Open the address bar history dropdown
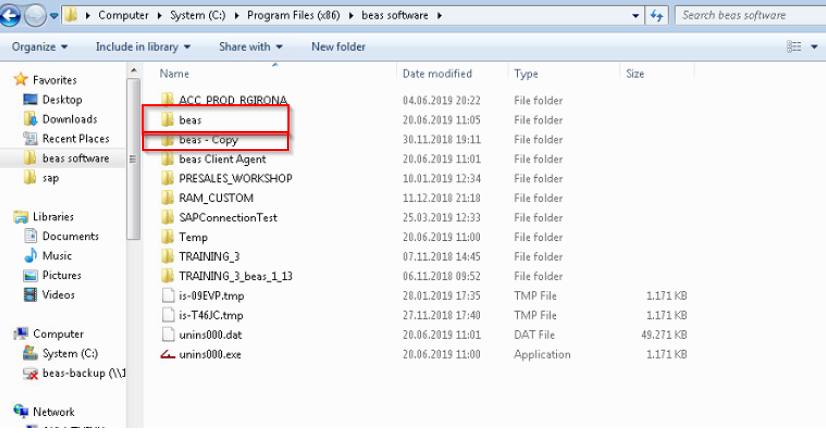The image size is (826, 434). [635, 16]
